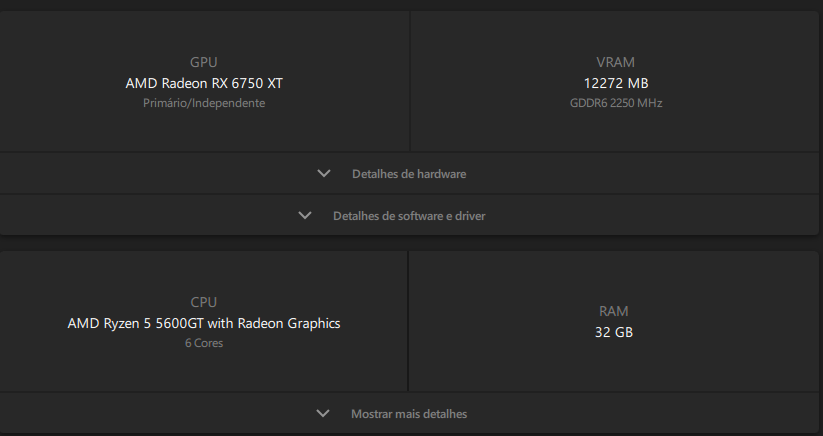Click the RAM heading label
This screenshot has height=436, width=823.
614,311
